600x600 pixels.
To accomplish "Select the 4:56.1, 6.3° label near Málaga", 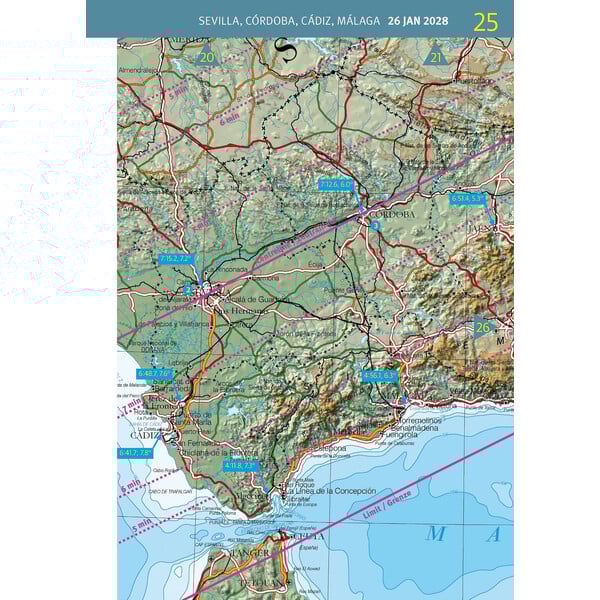I will (x=380, y=375).
